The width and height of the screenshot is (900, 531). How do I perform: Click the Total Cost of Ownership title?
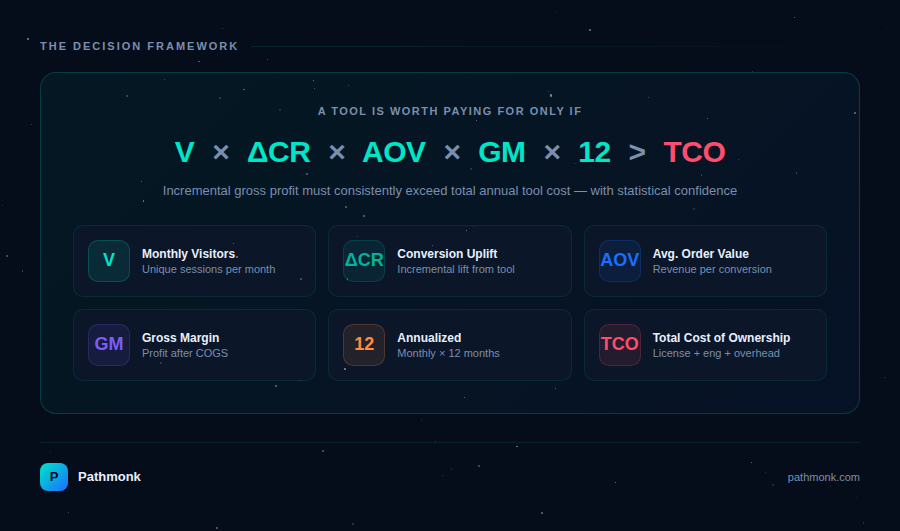pyautogui.click(x=721, y=338)
